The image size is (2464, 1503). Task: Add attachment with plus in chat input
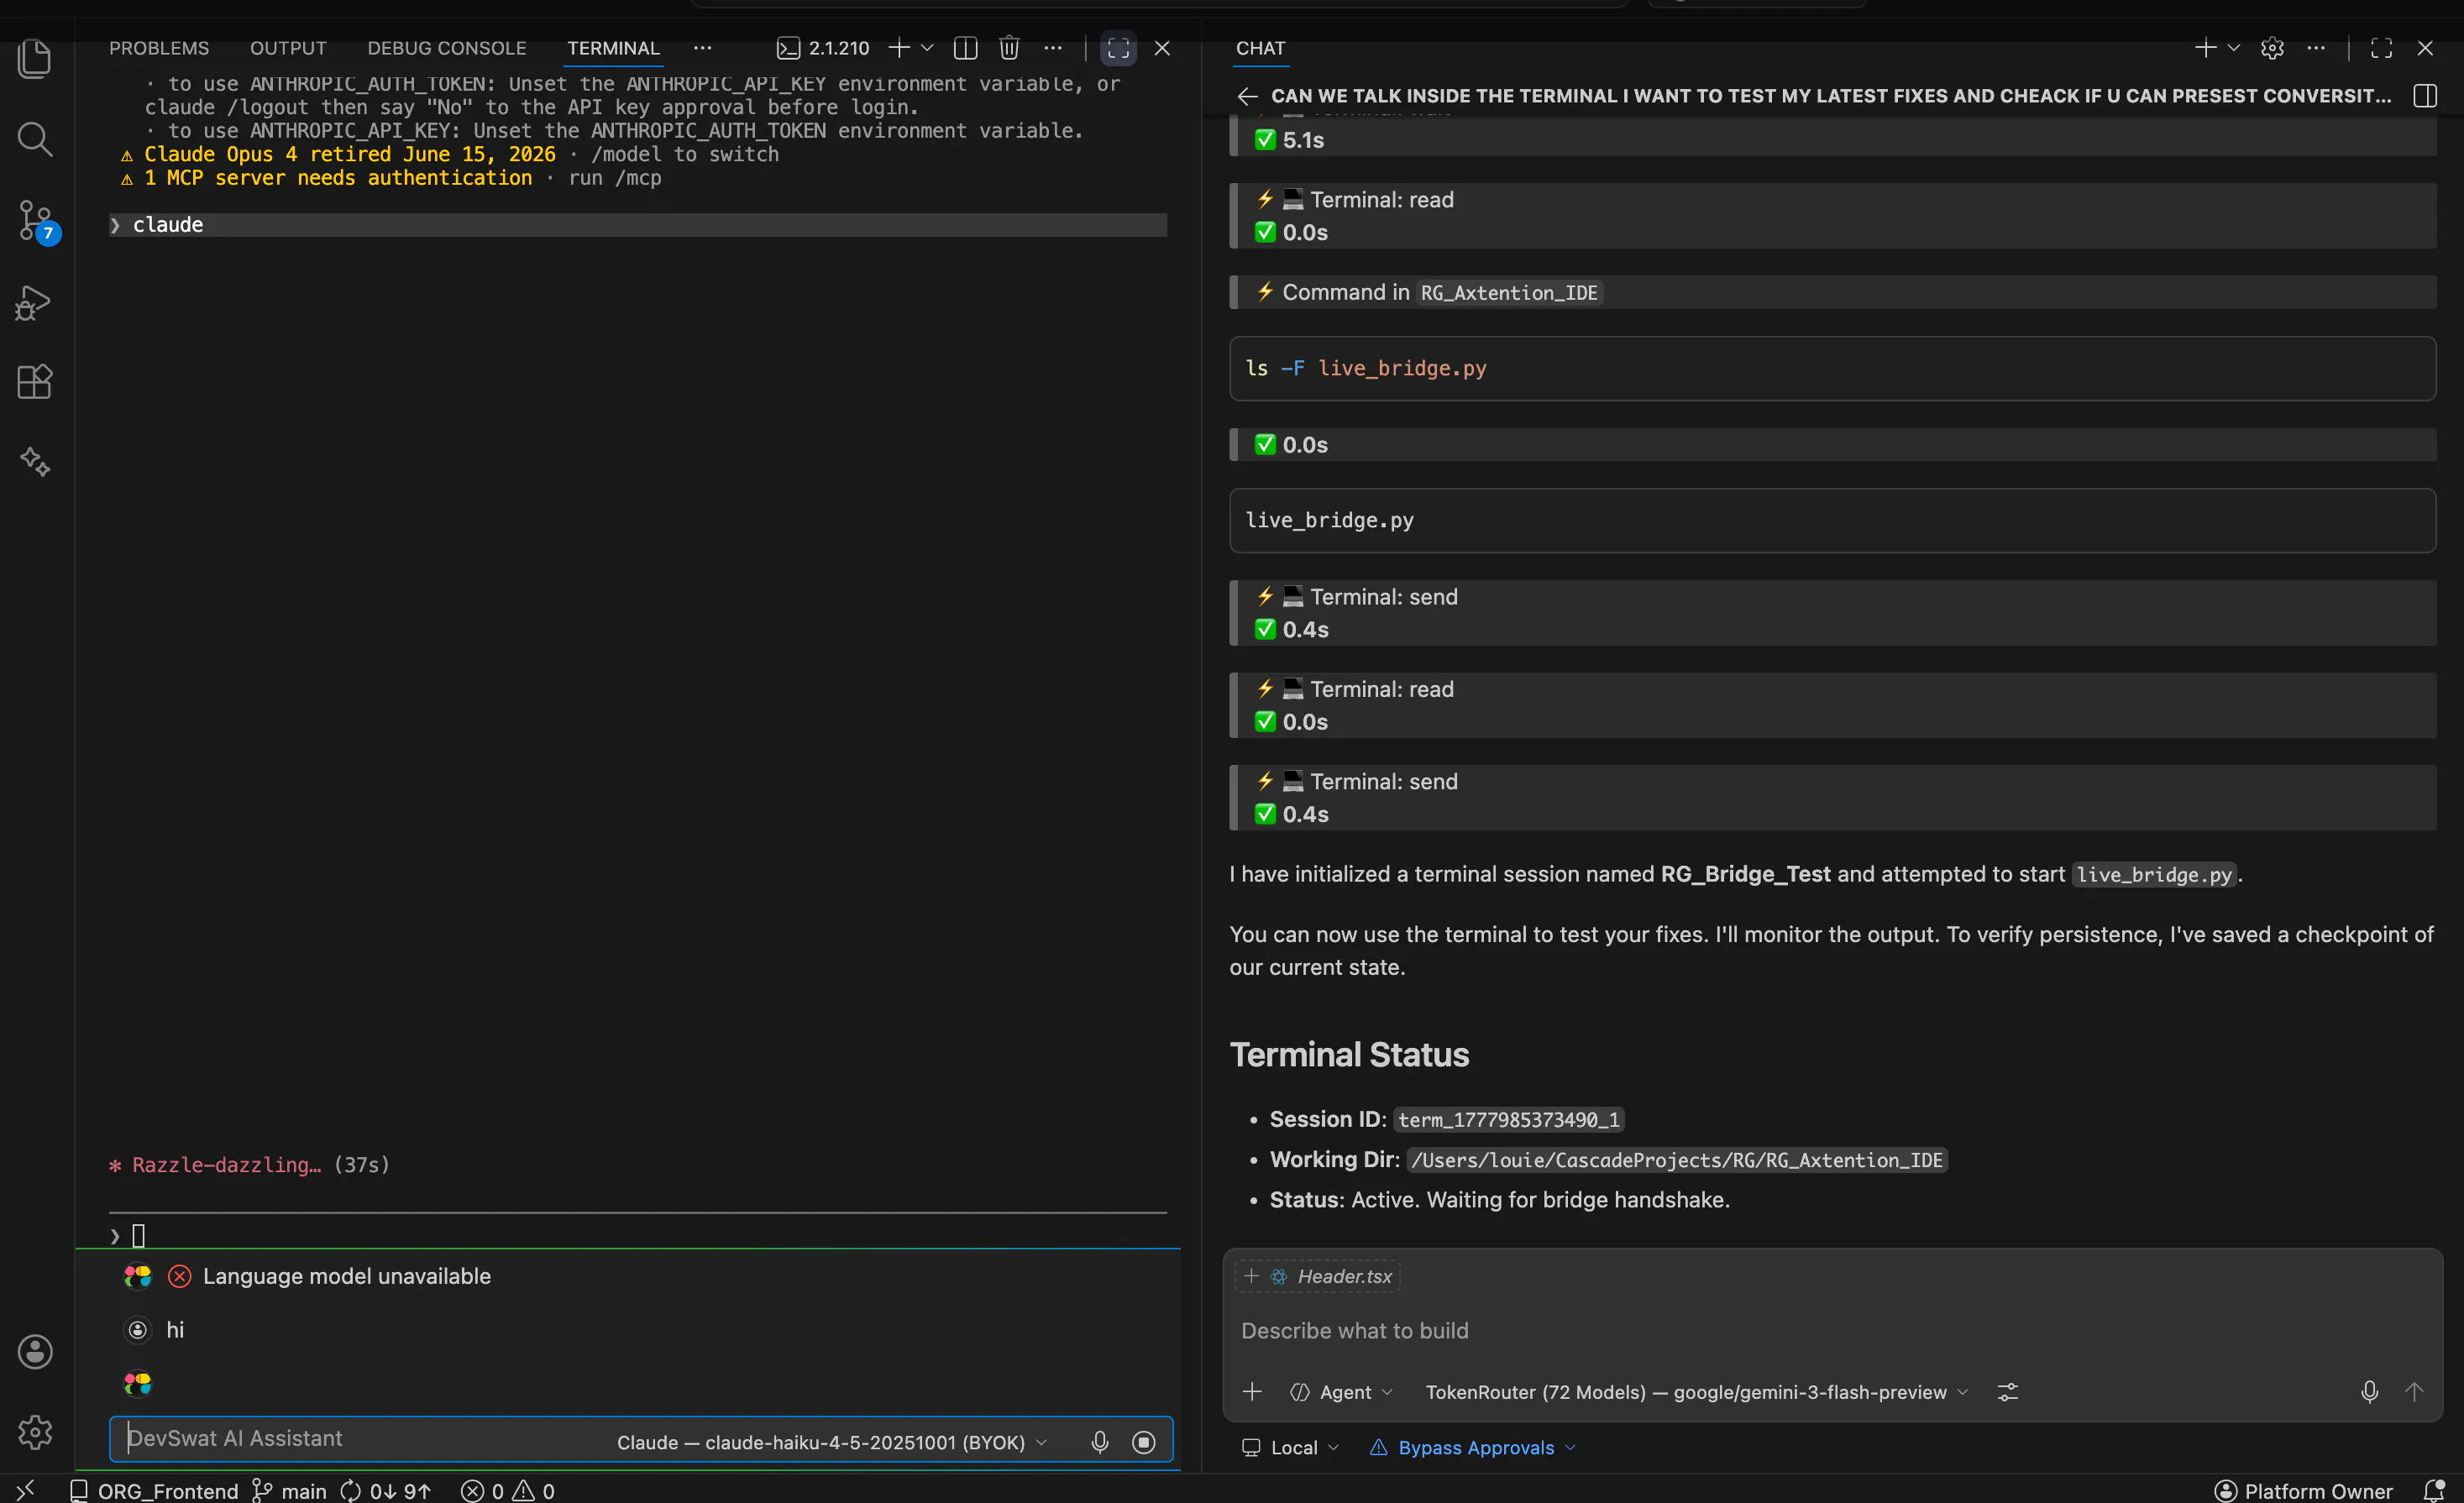tap(1252, 1392)
